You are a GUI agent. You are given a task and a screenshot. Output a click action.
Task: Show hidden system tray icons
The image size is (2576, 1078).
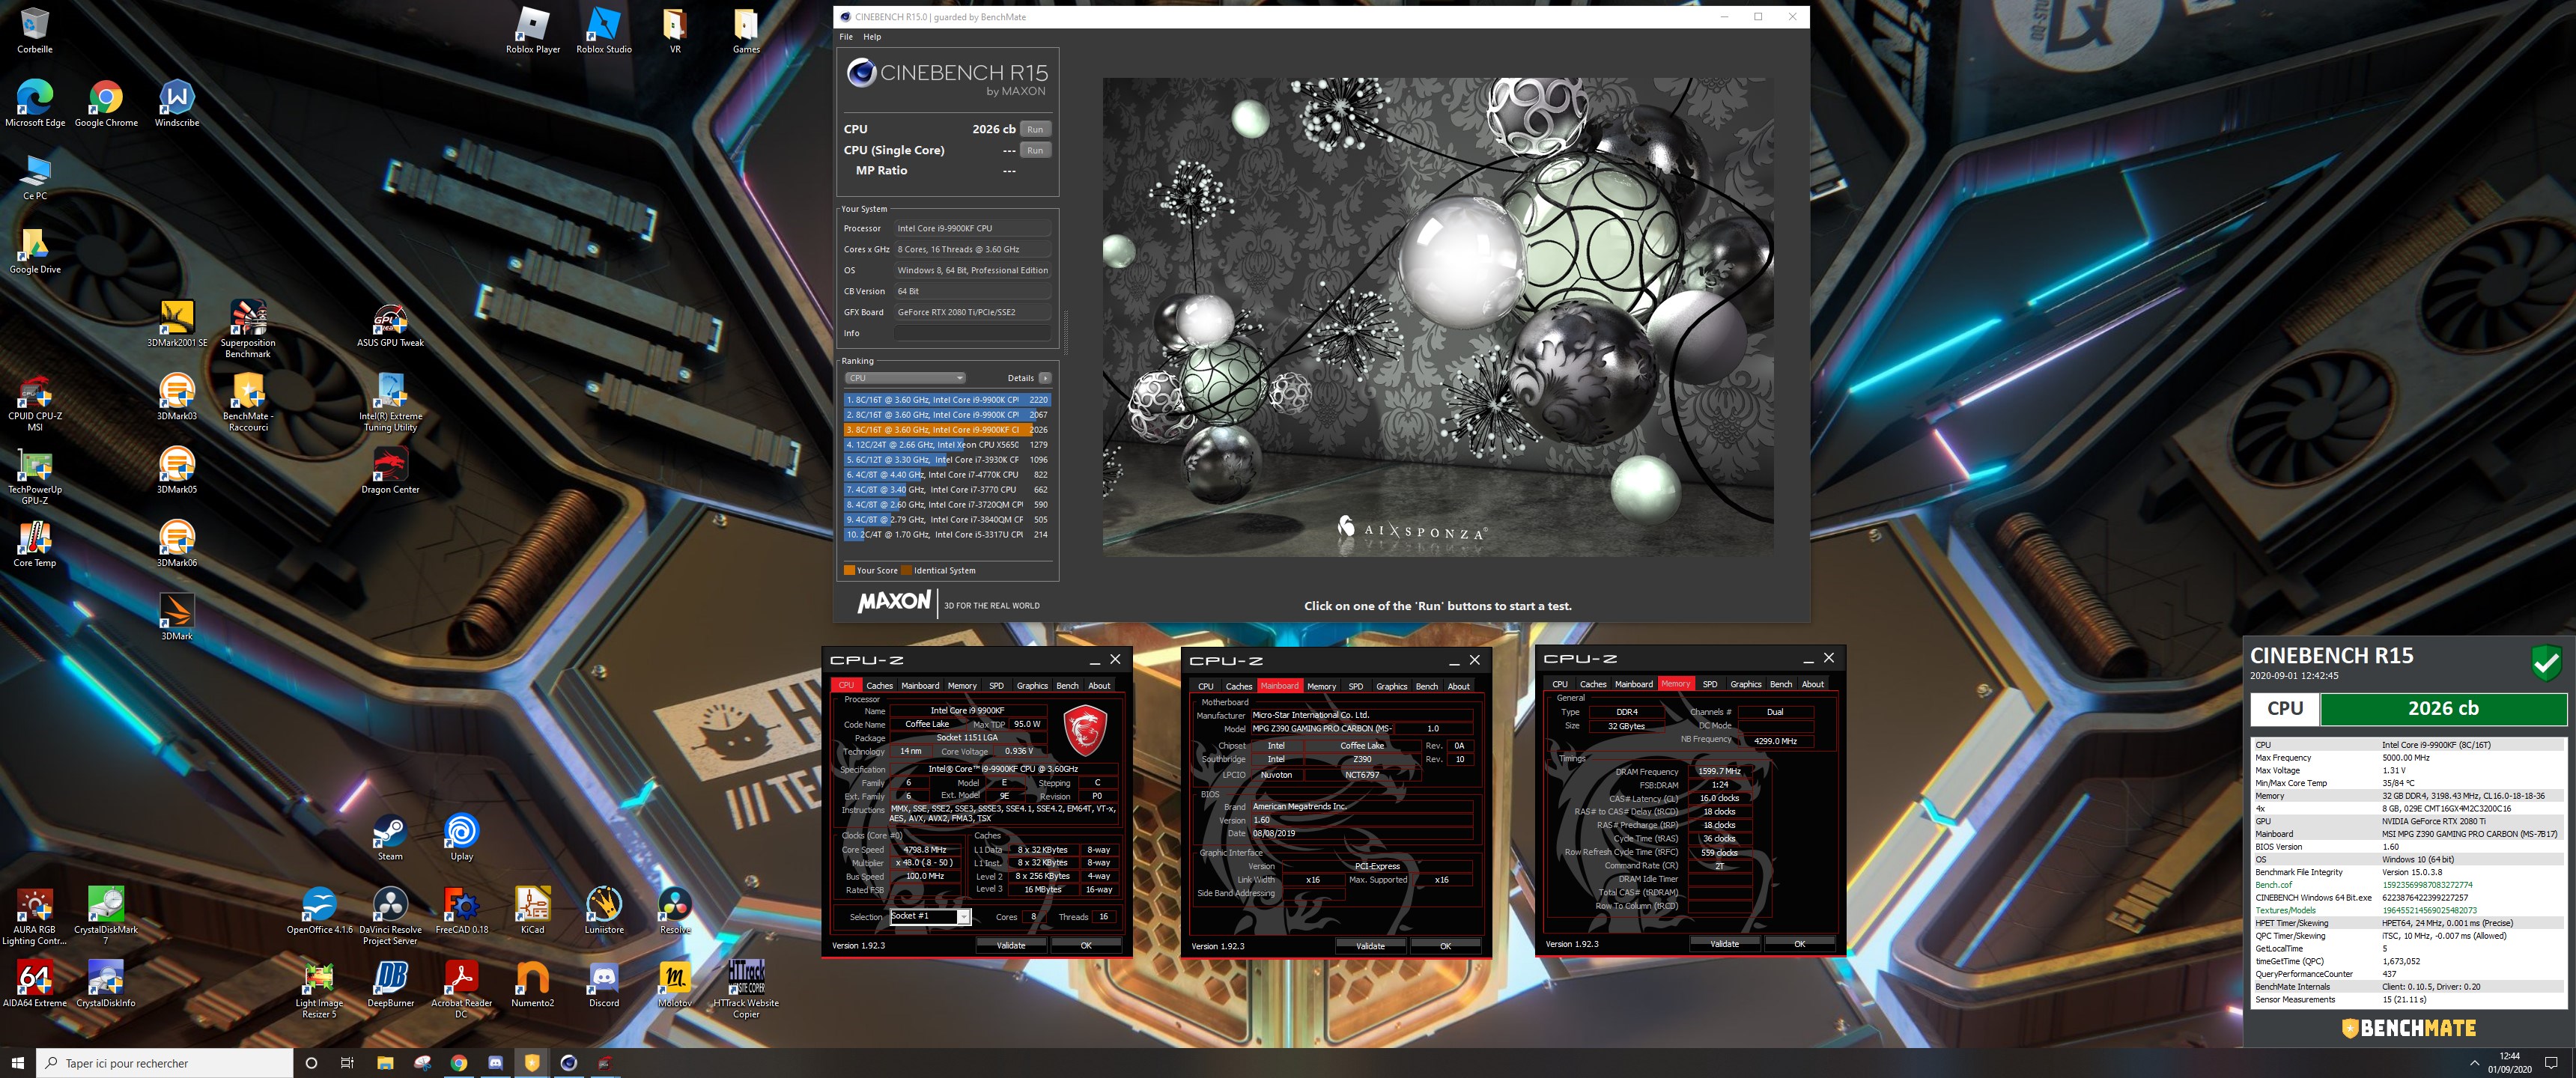point(2474,1063)
